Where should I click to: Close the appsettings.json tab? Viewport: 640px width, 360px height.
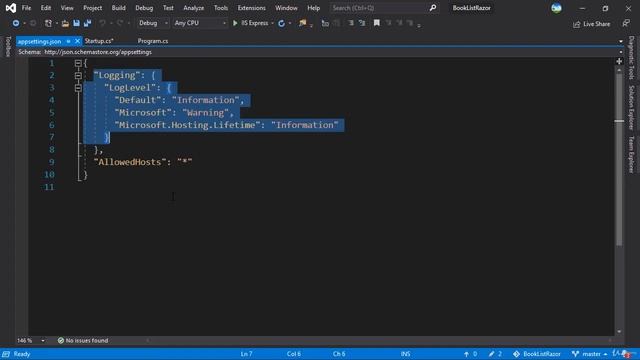[x=77, y=41]
